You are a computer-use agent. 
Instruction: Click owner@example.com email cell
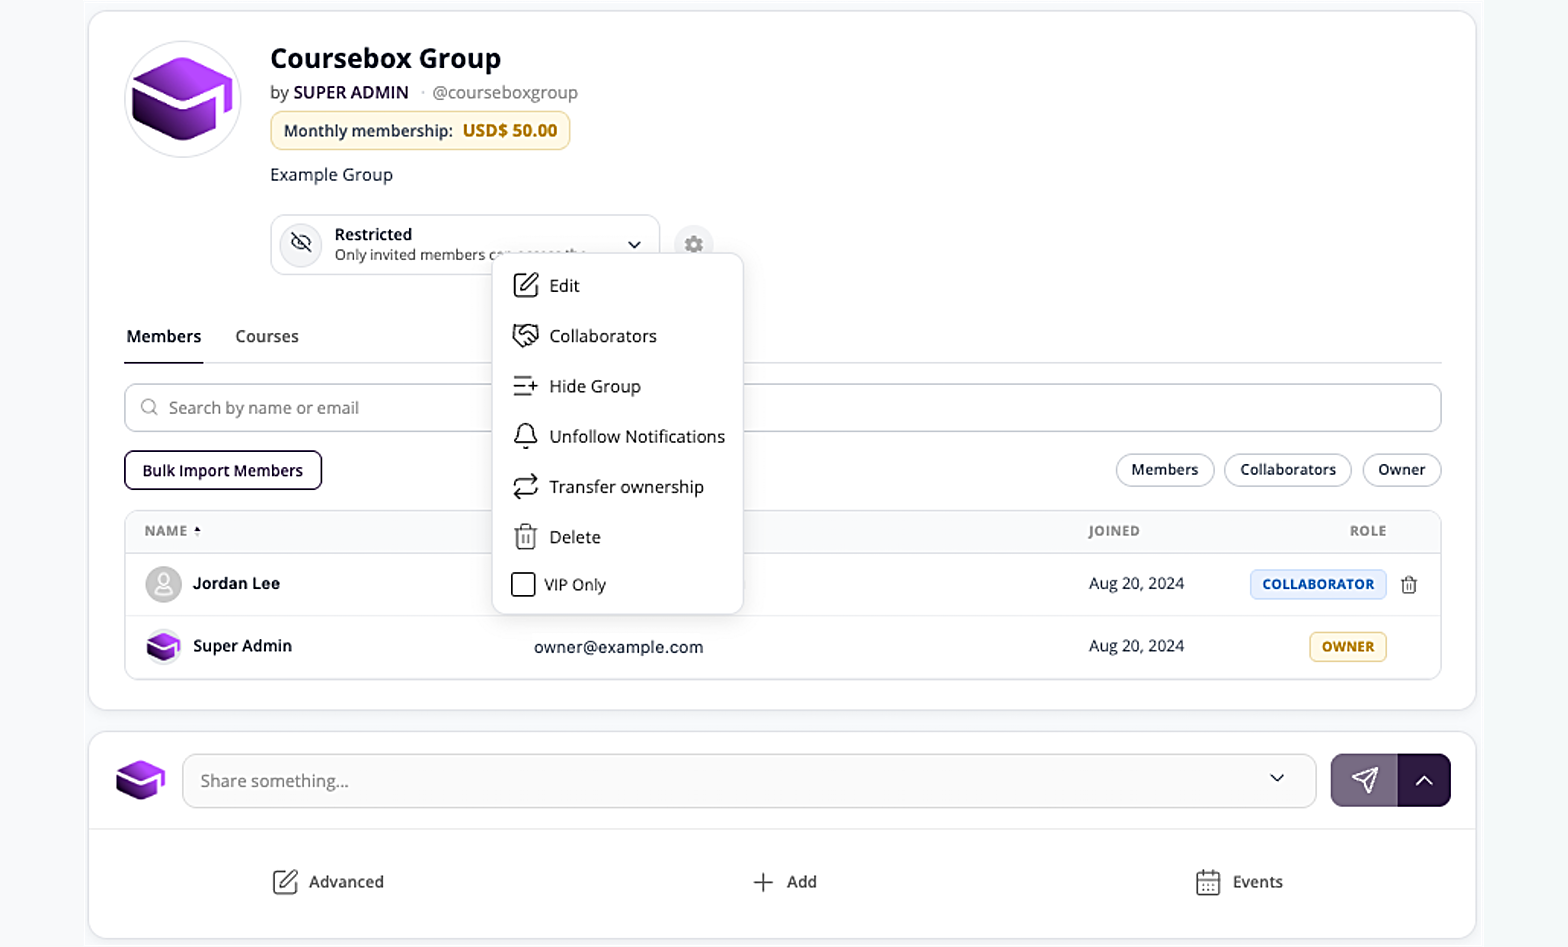(618, 647)
